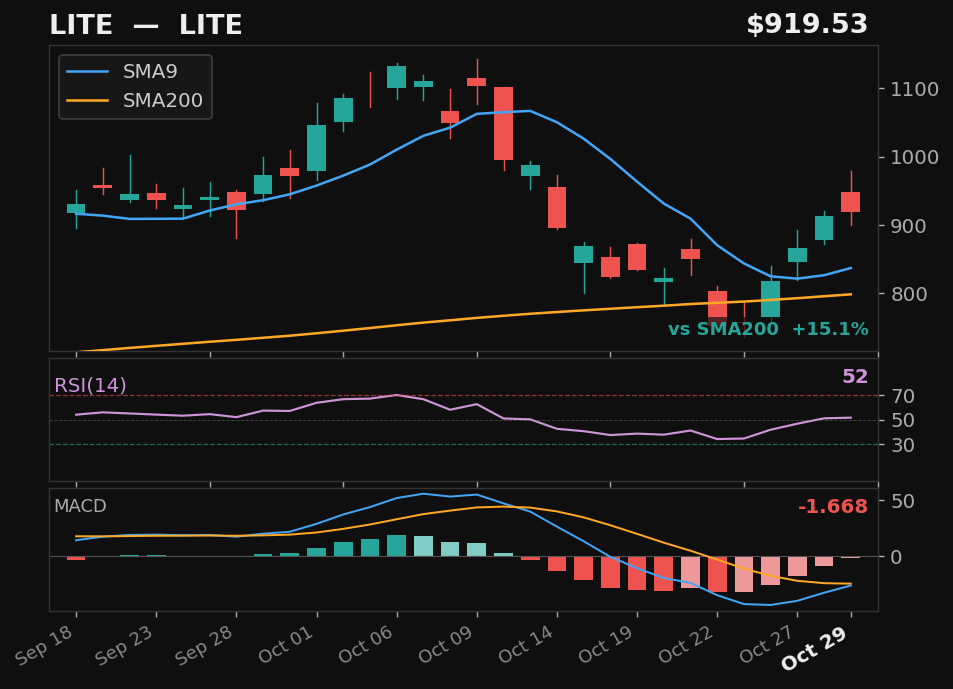
Task: Click the blue SMA9 legend line swatch
Action: (x=88, y=72)
